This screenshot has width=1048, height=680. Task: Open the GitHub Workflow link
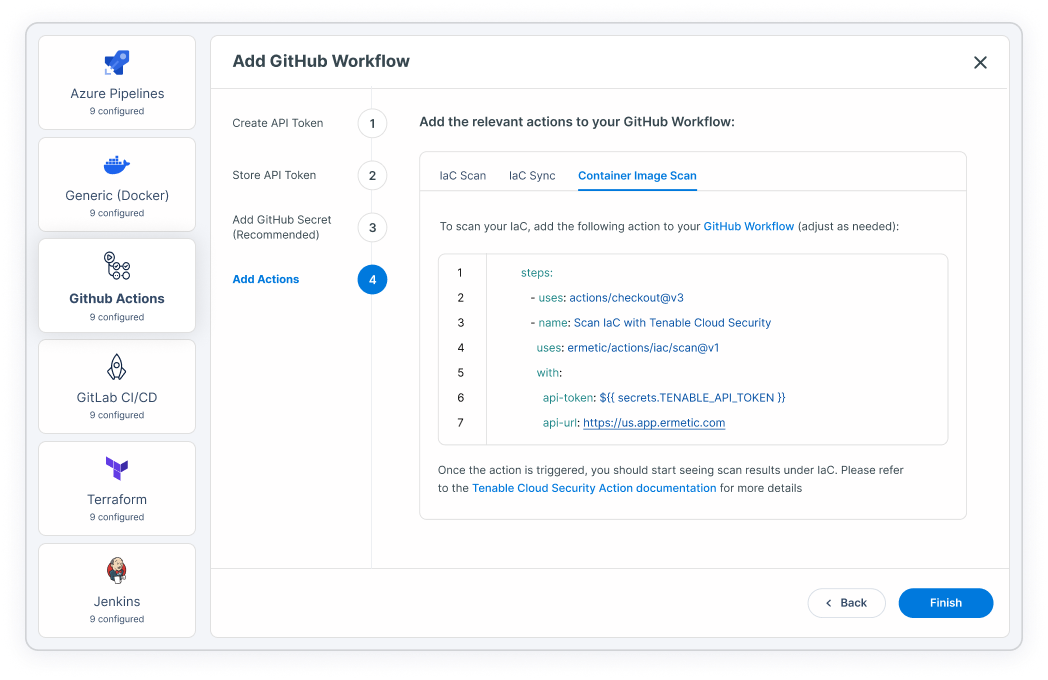(749, 227)
